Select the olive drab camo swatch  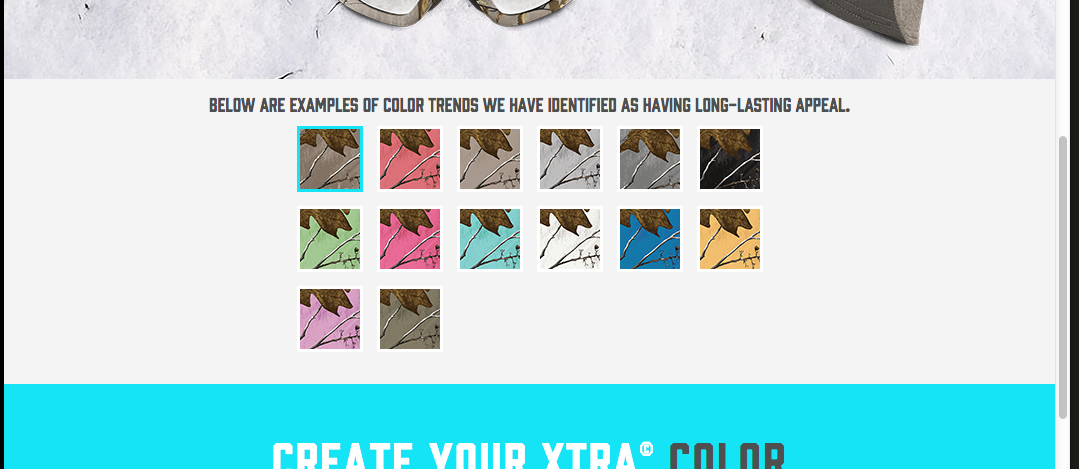[x=410, y=318]
